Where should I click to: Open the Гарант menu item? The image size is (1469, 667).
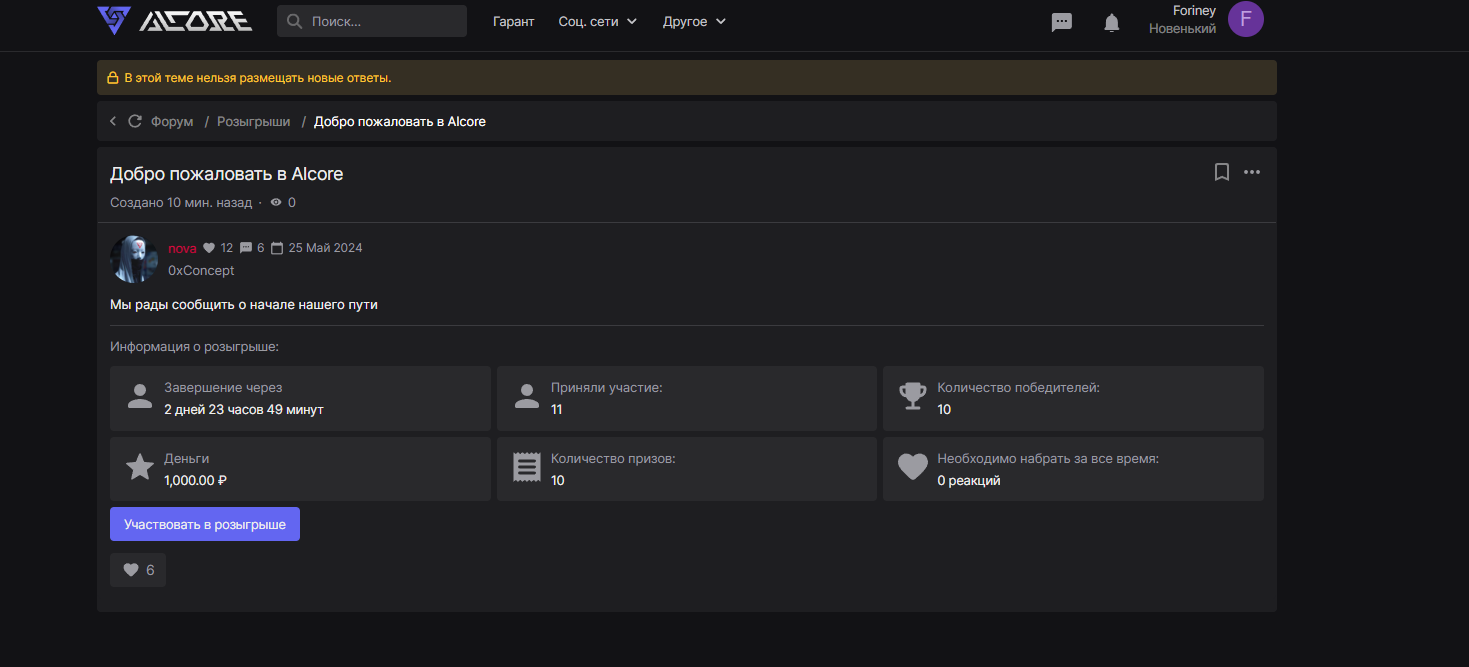click(514, 21)
